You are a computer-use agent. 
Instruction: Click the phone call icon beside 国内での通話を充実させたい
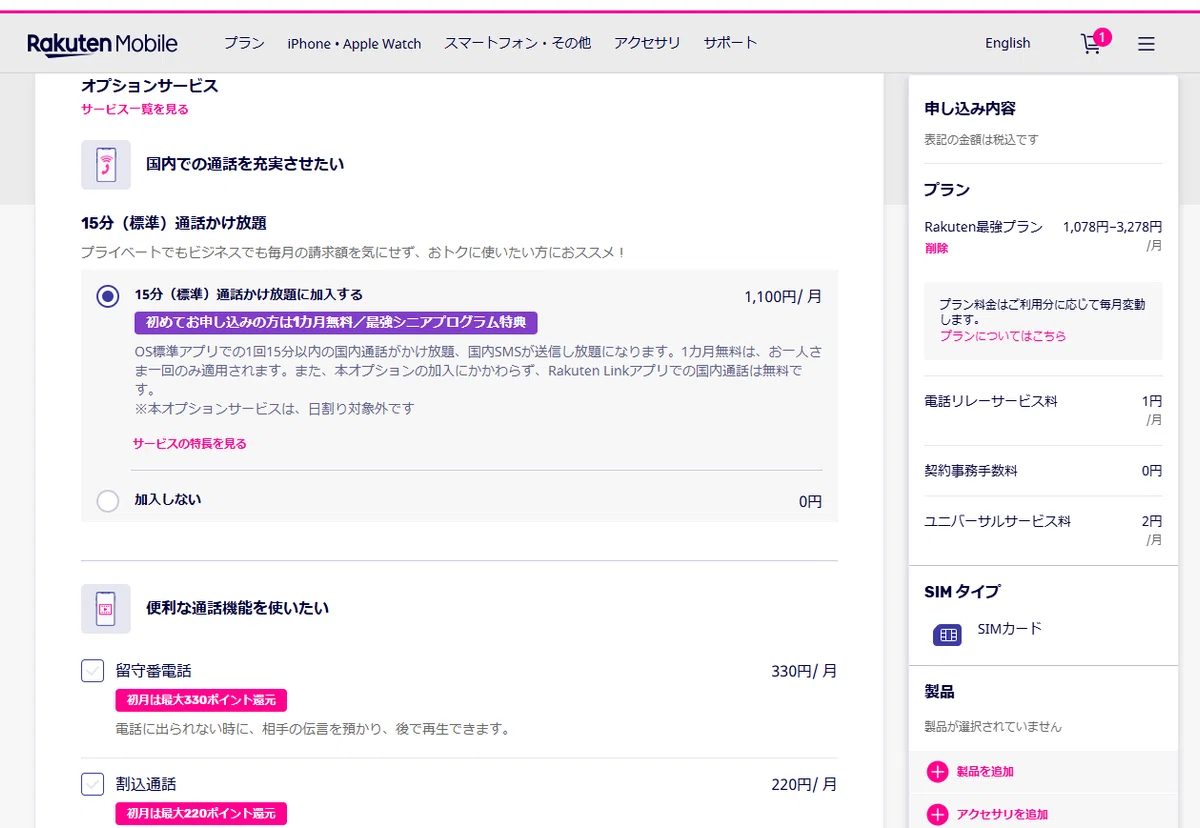(106, 164)
